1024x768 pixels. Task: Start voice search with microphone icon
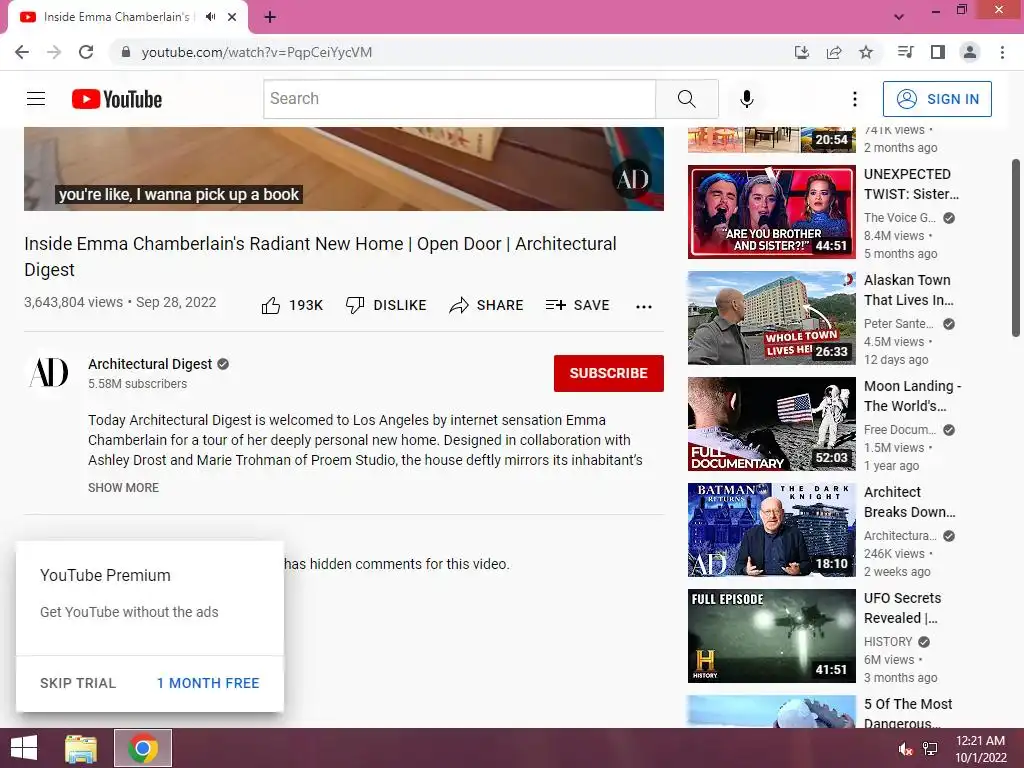(x=746, y=99)
